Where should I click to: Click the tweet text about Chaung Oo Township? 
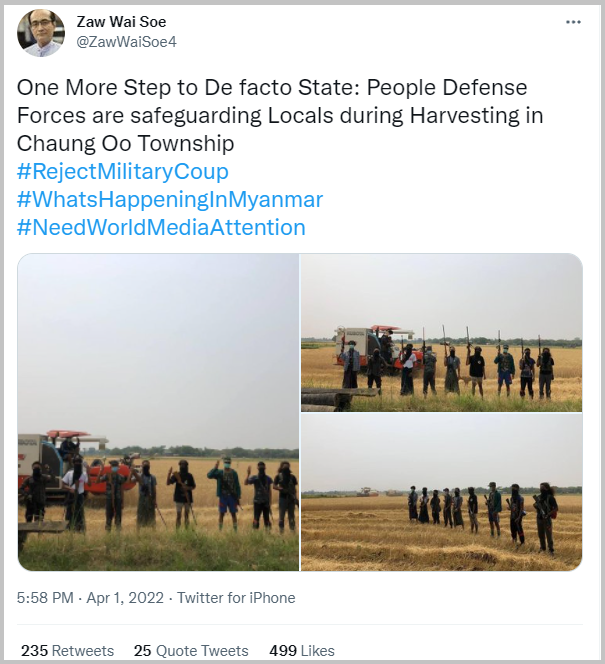click(280, 115)
